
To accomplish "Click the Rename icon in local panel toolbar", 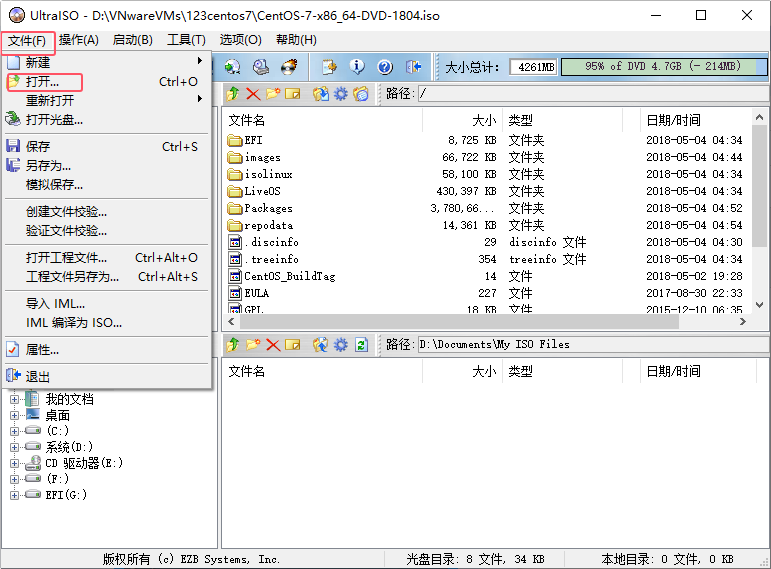I will [x=293, y=345].
